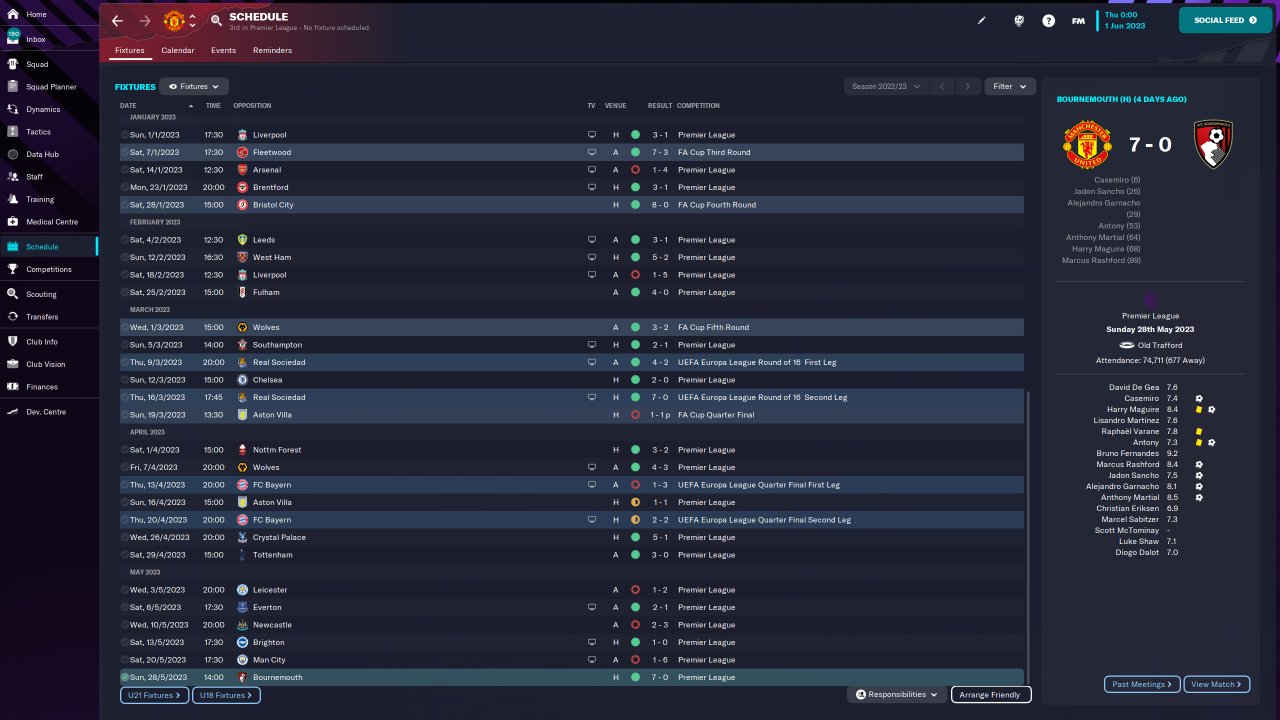
Task: Click the Bournemouth crest in the match summary panel
Action: point(1215,144)
